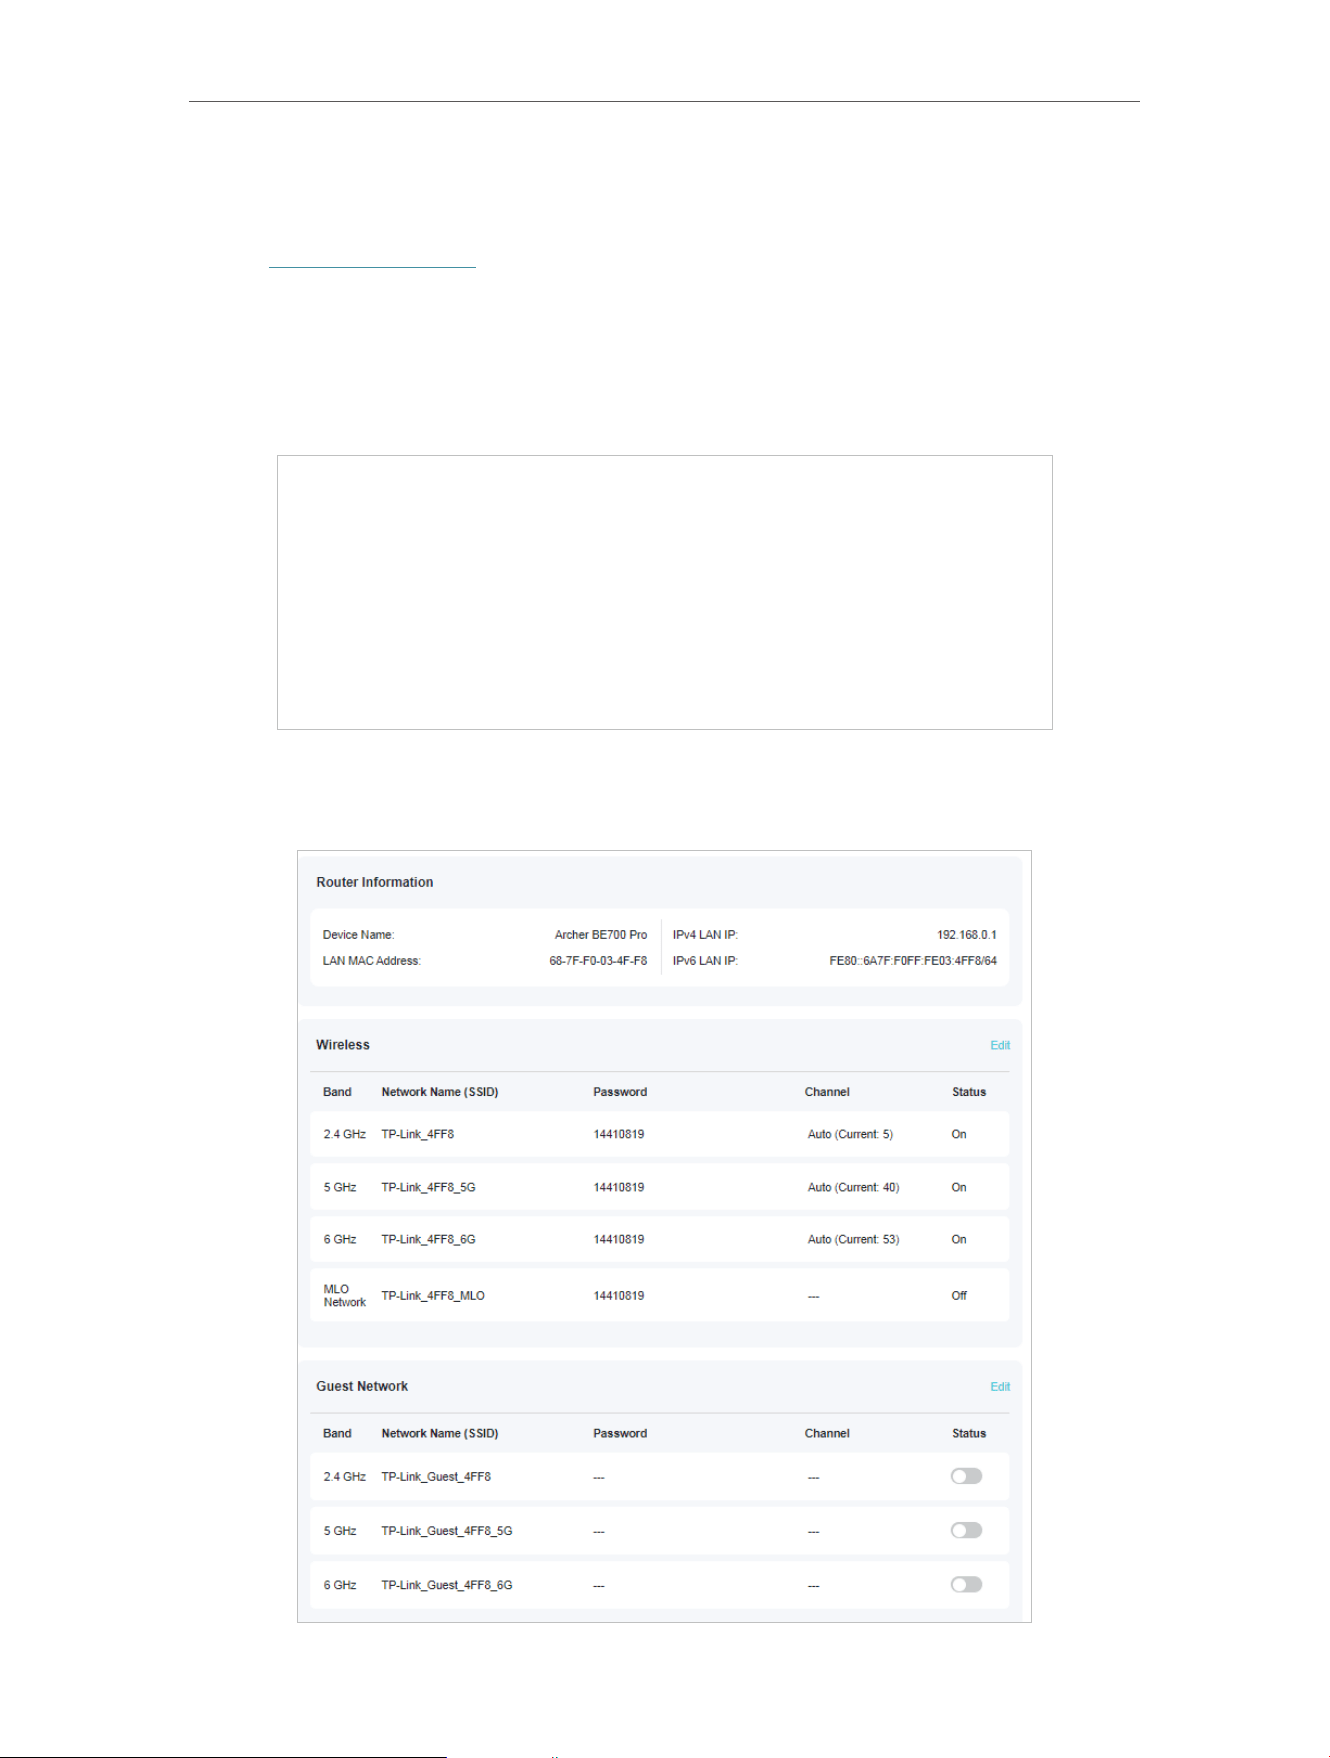Click Auto (Current: 53) channel value

(853, 1239)
